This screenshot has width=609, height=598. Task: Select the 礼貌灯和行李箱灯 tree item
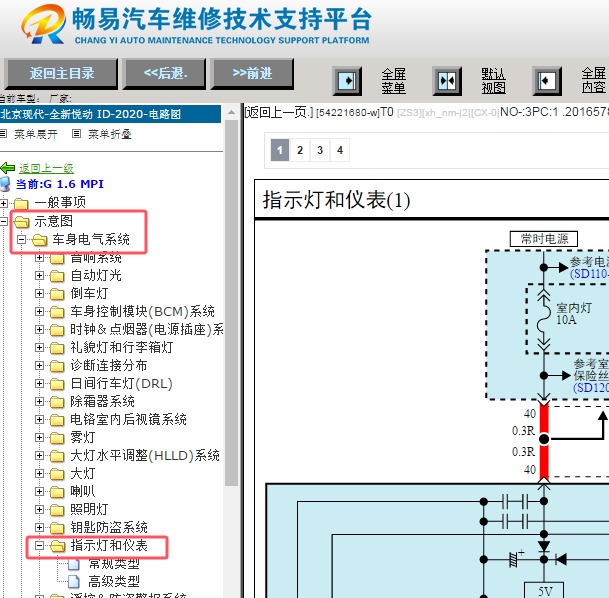click(x=122, y=348)
